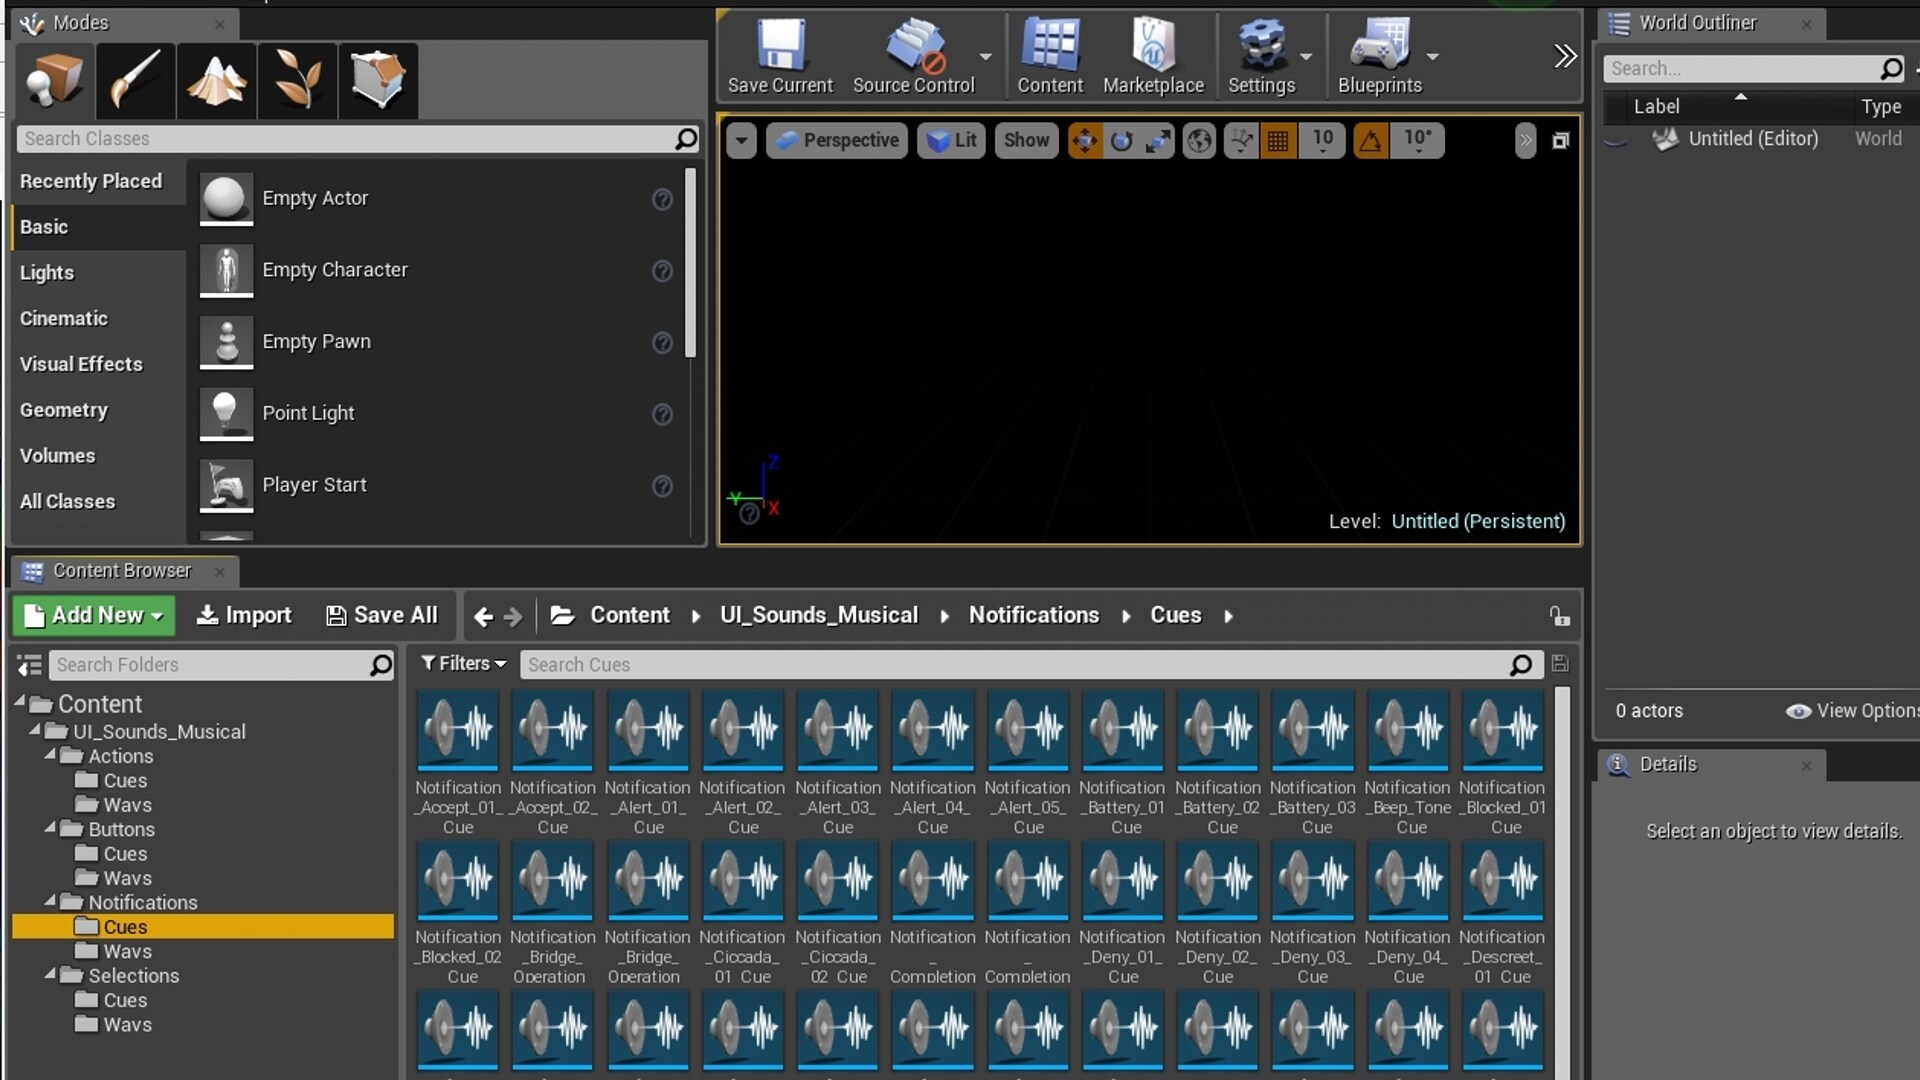Open the Paint mode

pos(135,80)
